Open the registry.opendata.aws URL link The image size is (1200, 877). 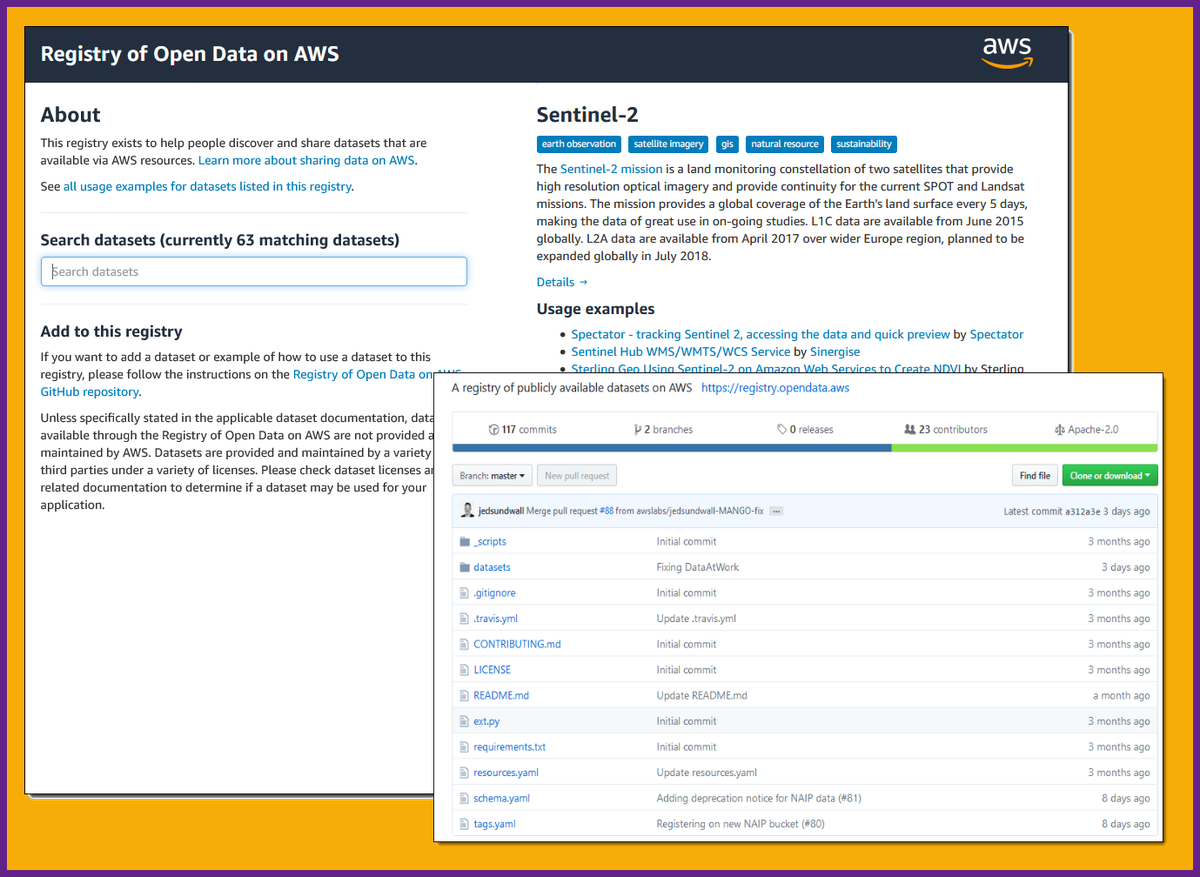click(x=775, y=388)
